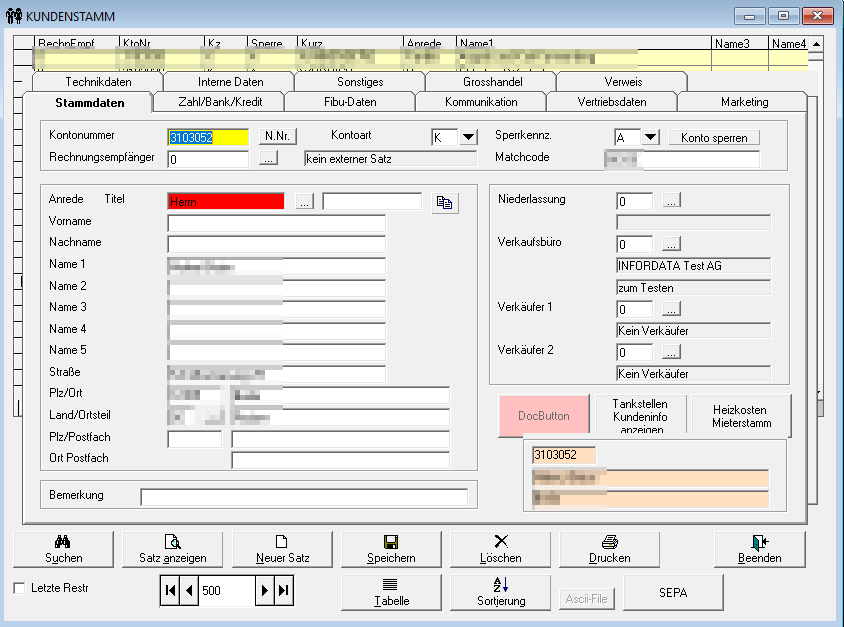Image resolution: width=844 pixels, height=627 pixels.
Task: Print using the Drucken button
Action: (609, 549)
